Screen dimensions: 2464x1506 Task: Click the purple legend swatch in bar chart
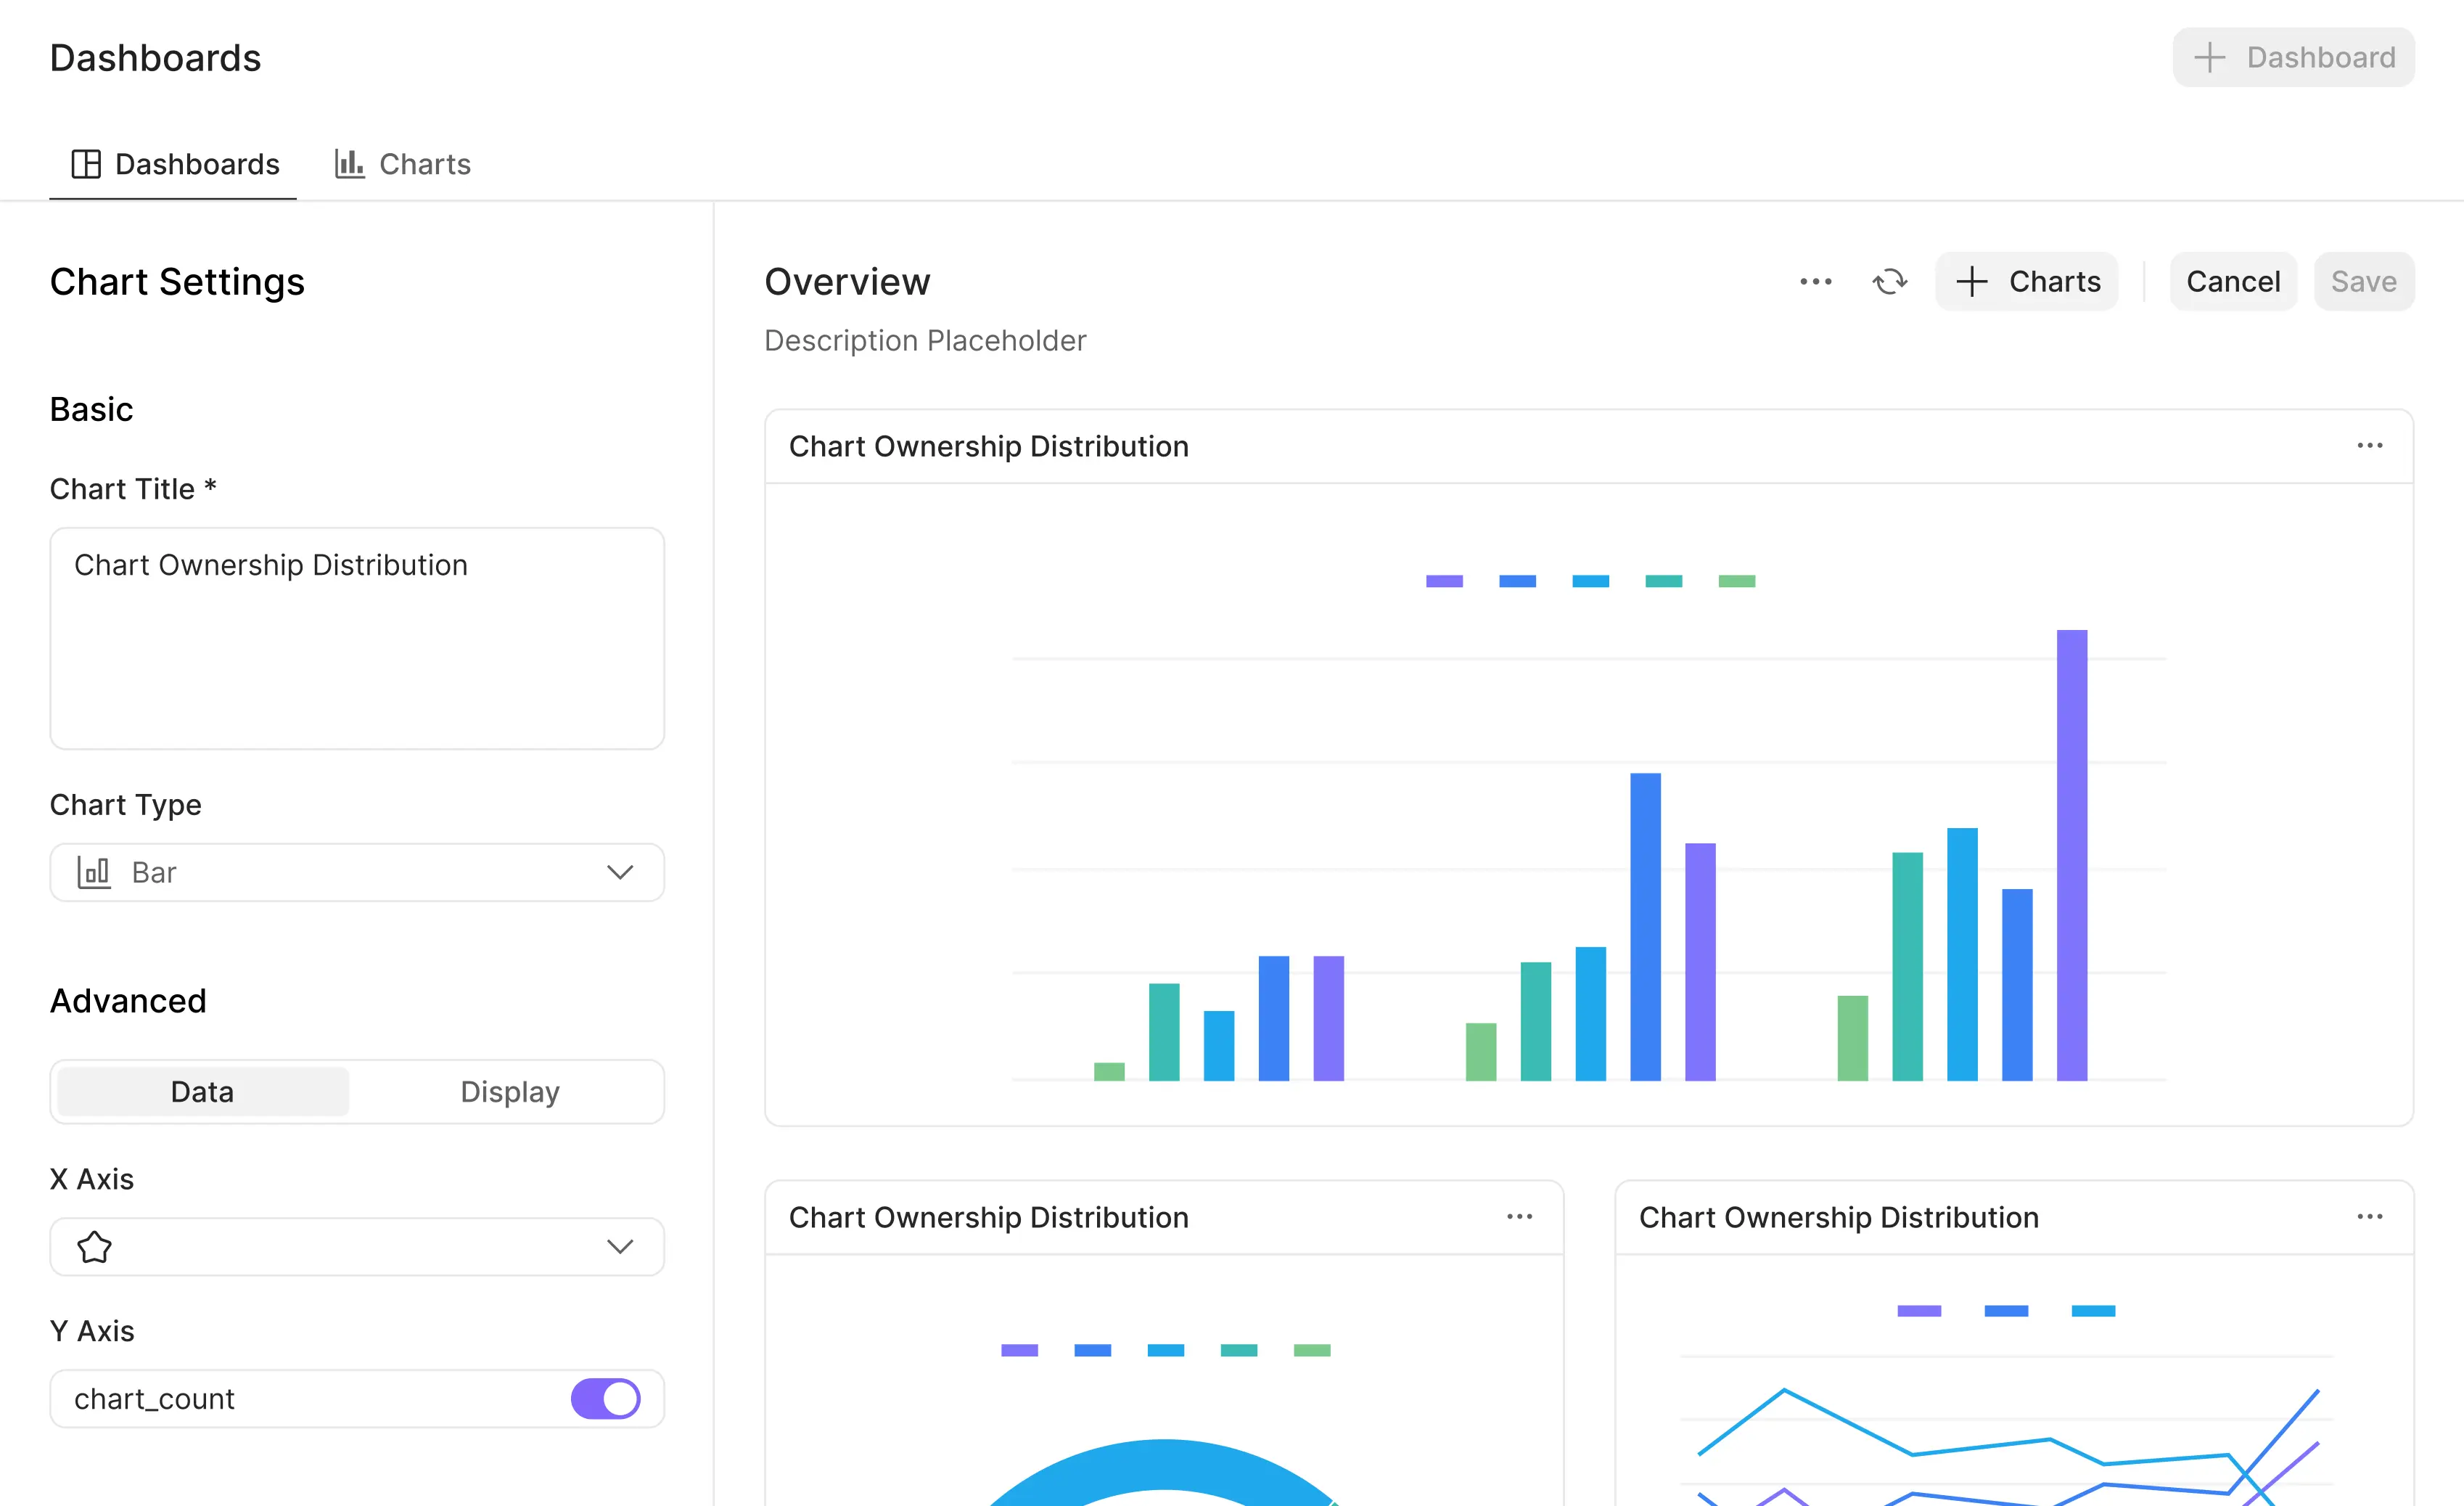pos(1444,581)
